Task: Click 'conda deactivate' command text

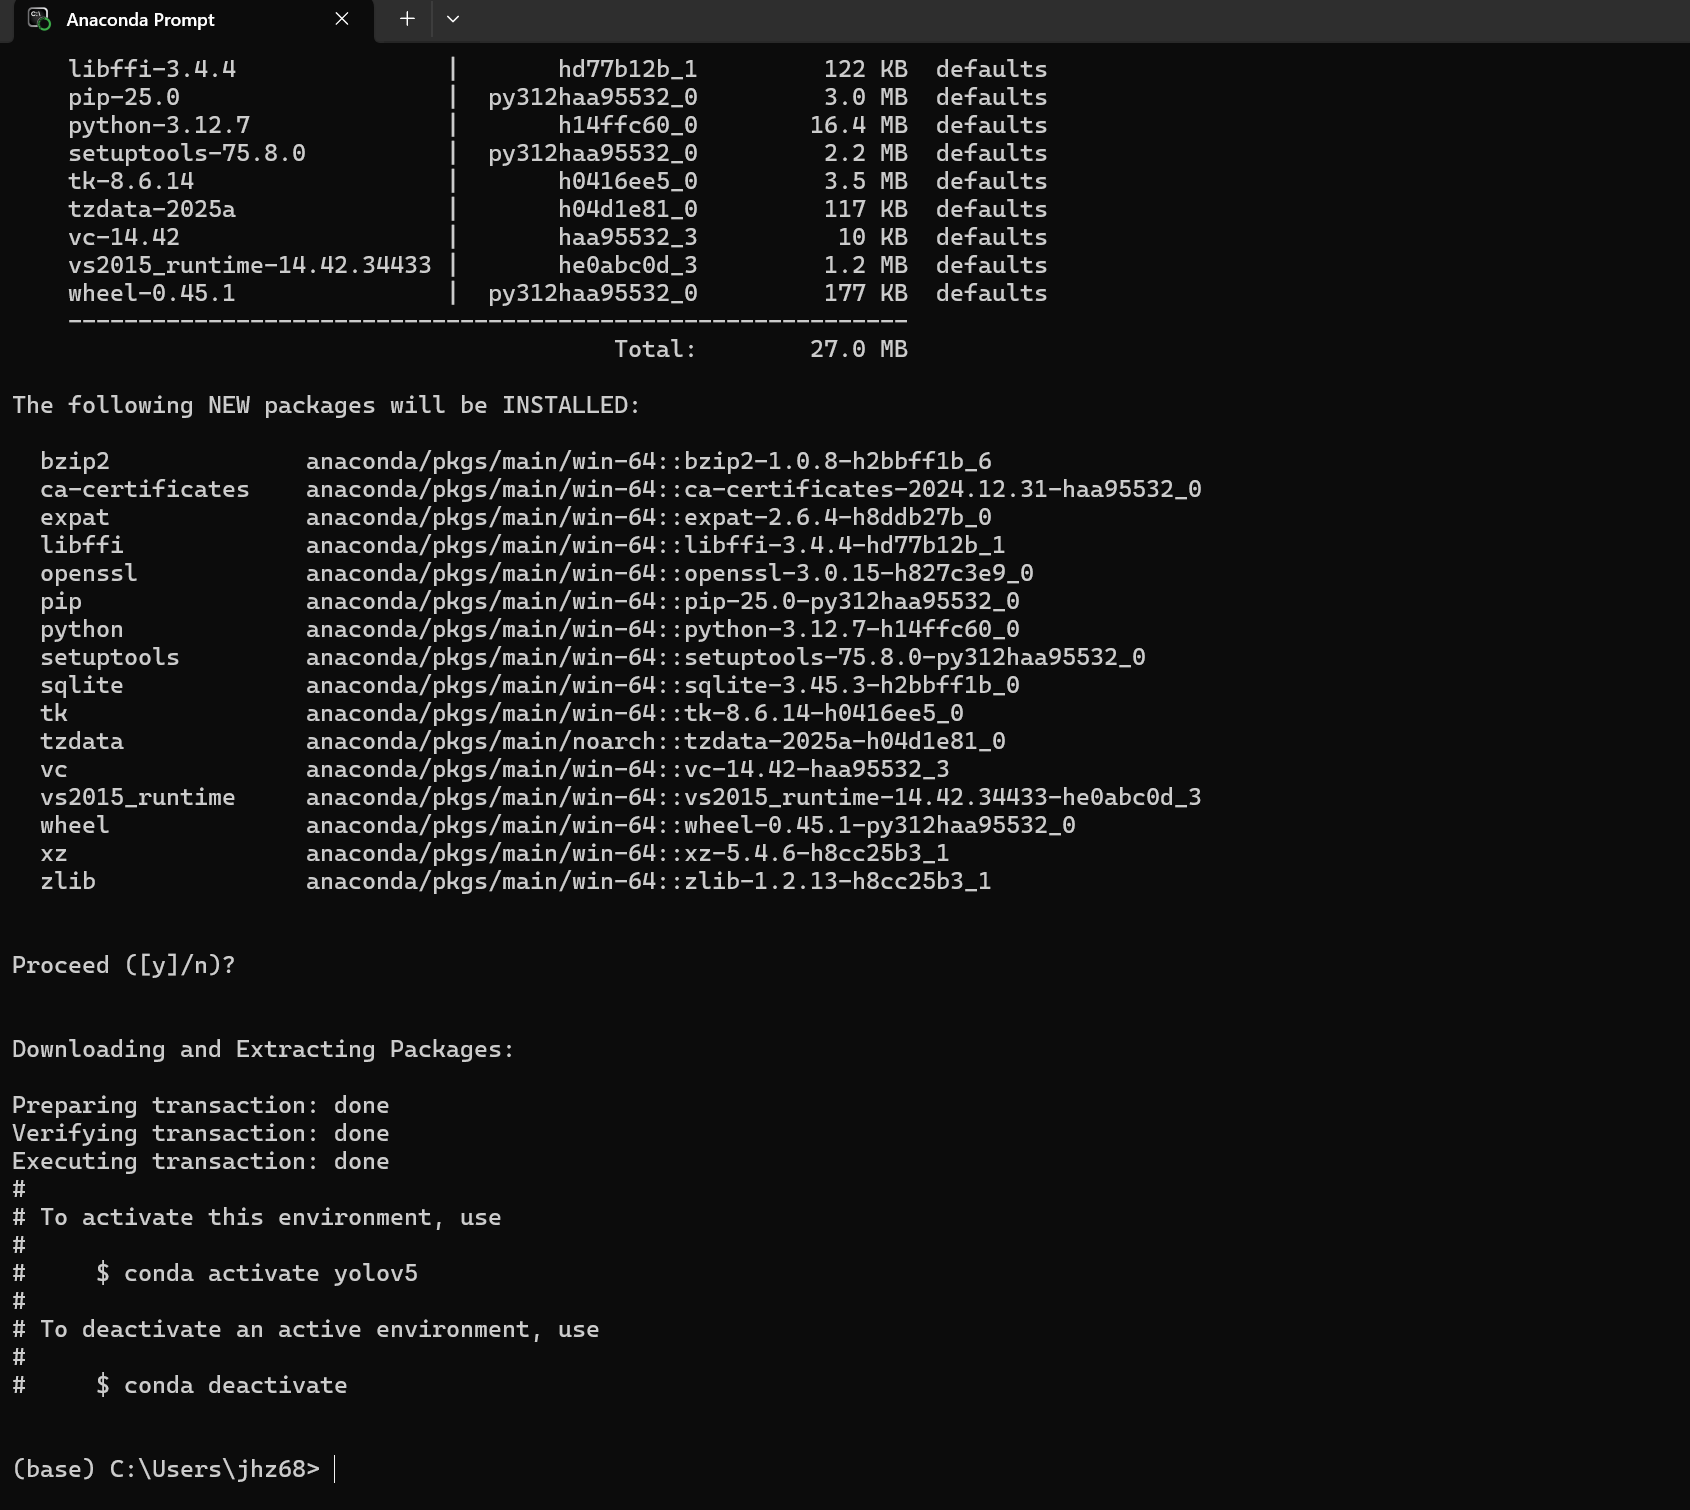Action: pyautogui.click(x=236, y=1385)
